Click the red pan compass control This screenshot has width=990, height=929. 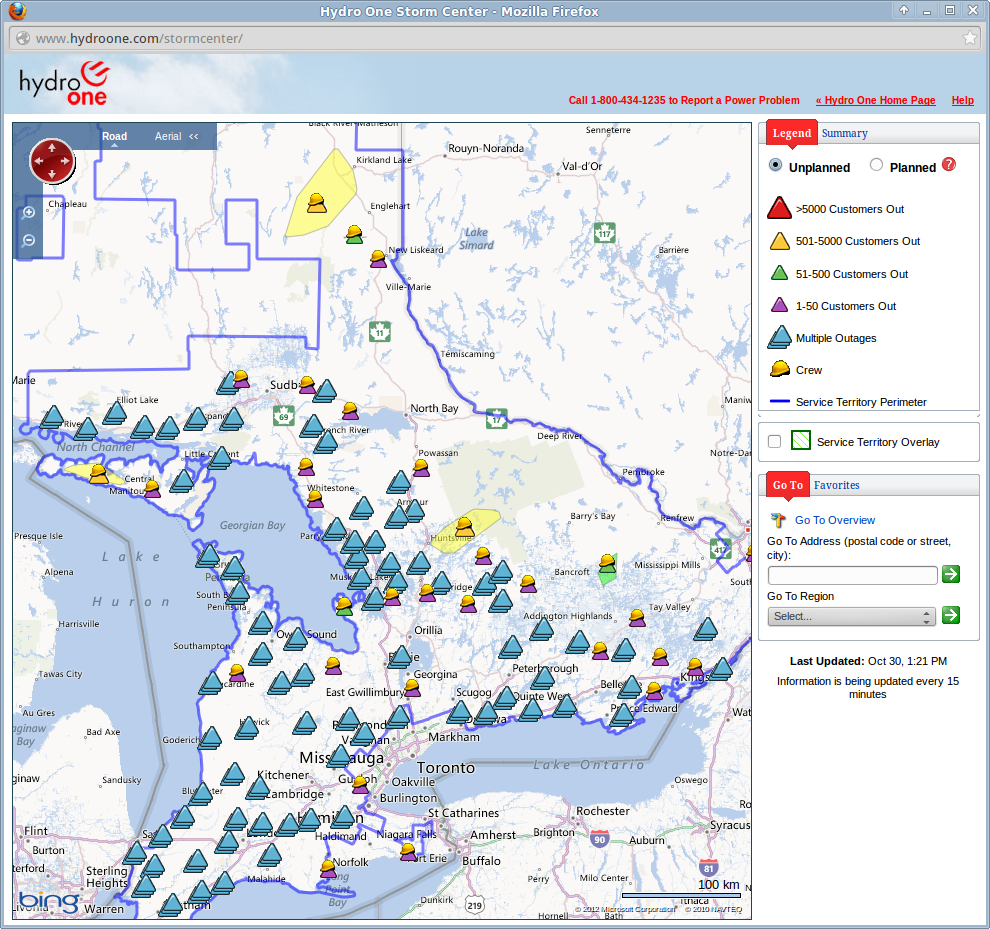point(51,160)
